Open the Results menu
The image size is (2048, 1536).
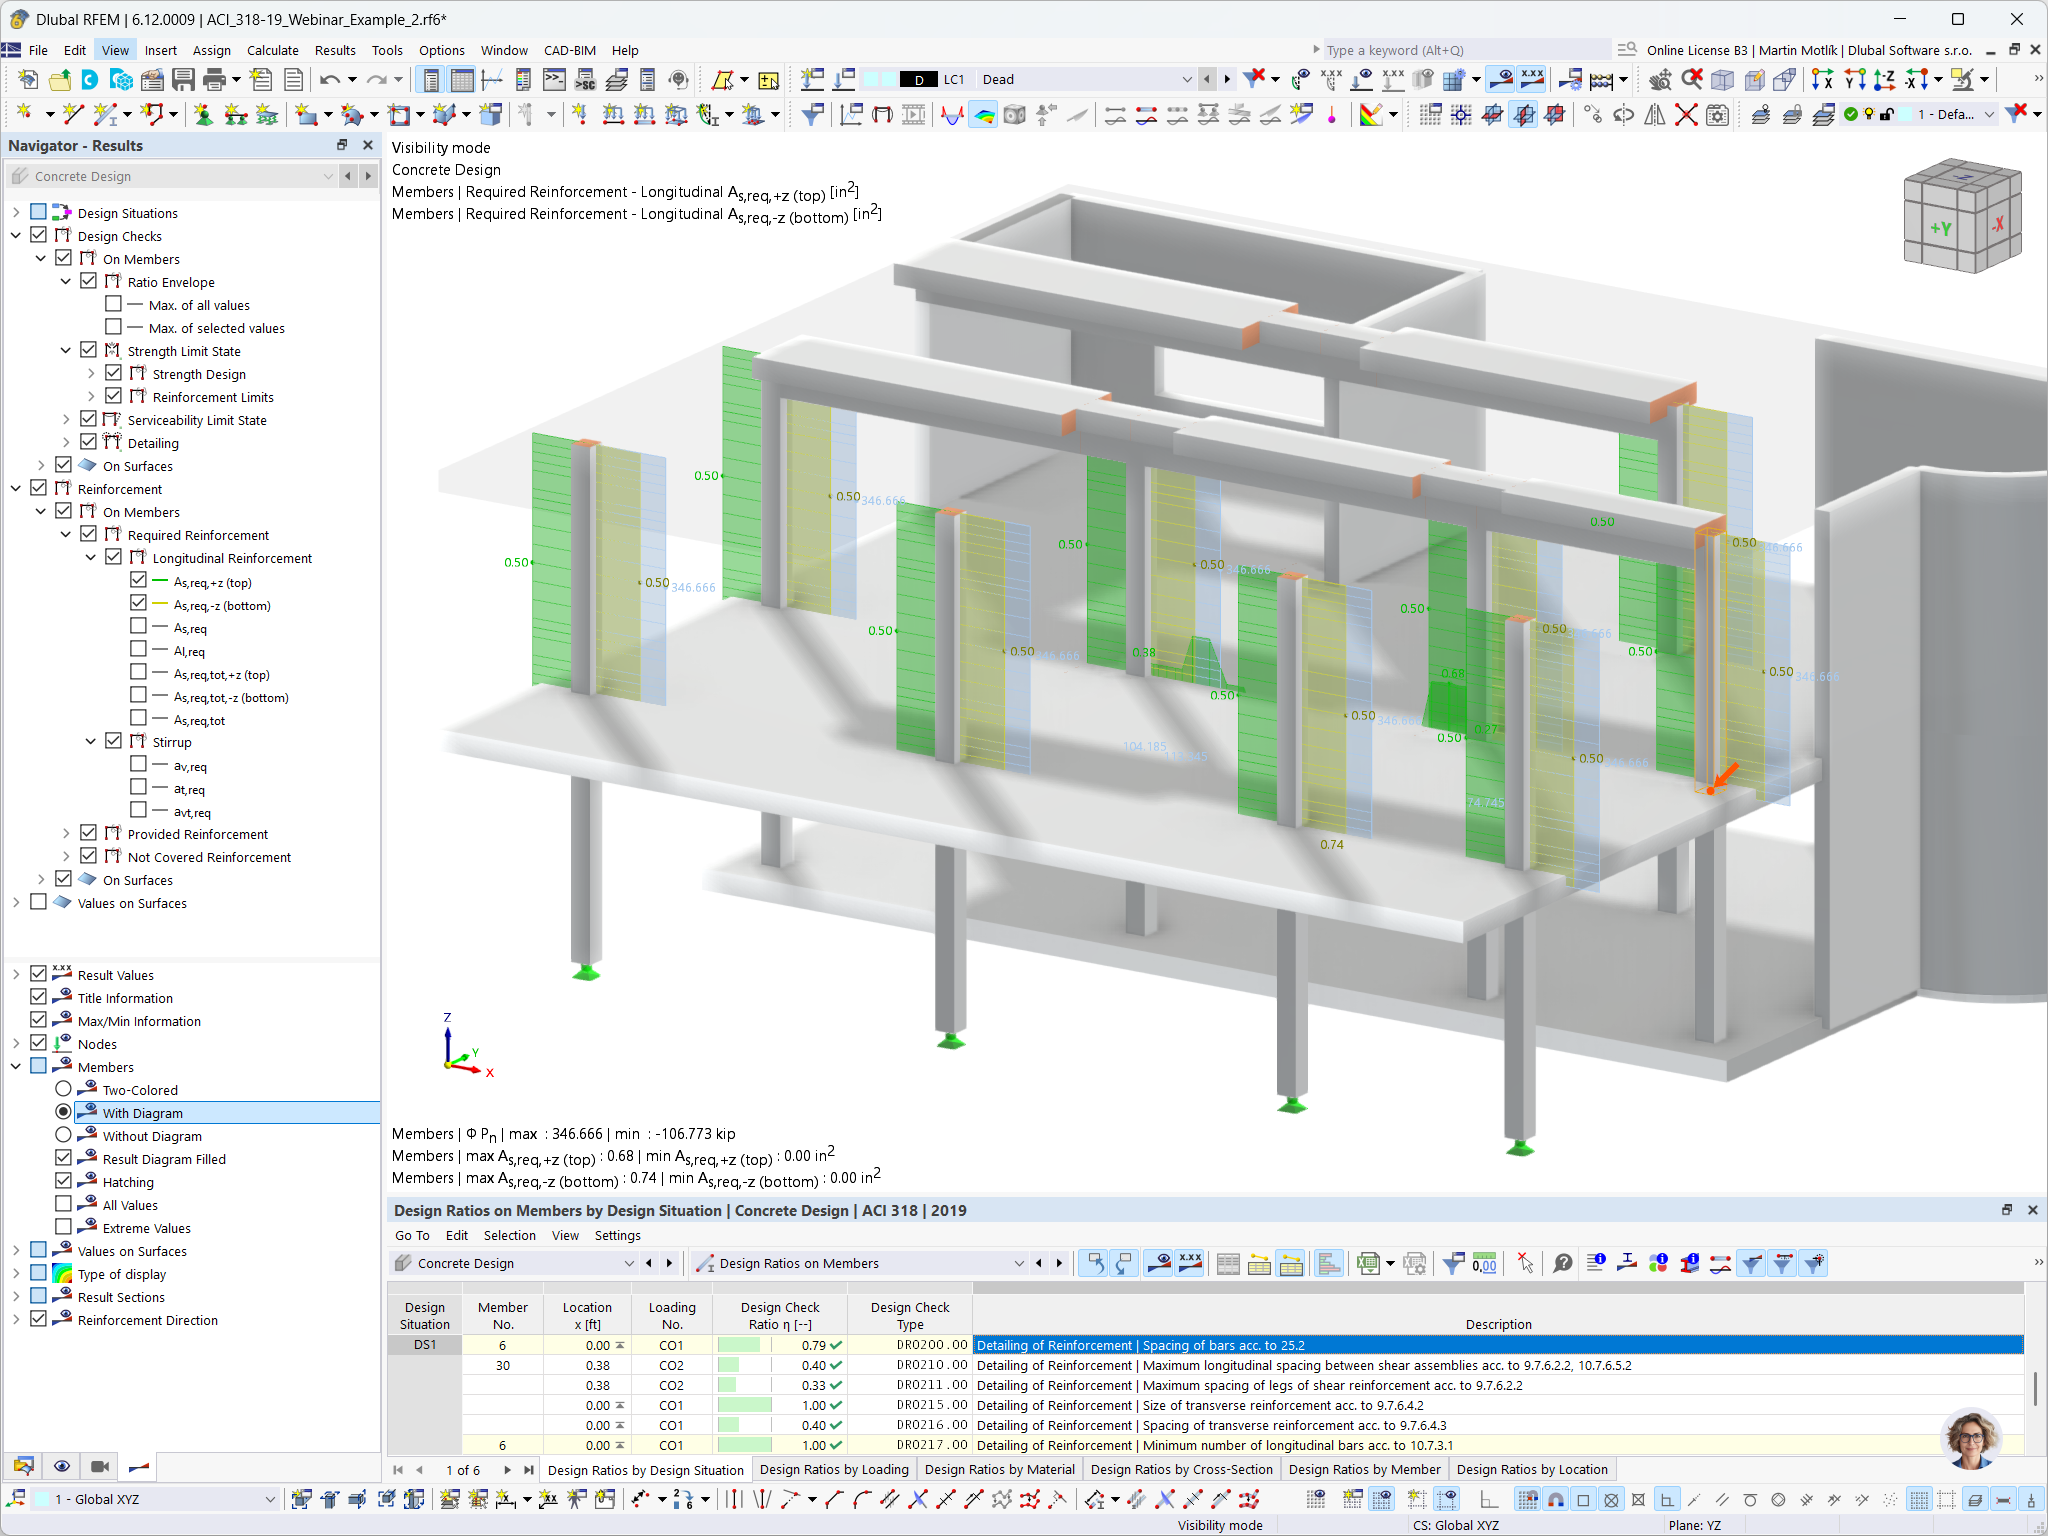pos(336,50)
